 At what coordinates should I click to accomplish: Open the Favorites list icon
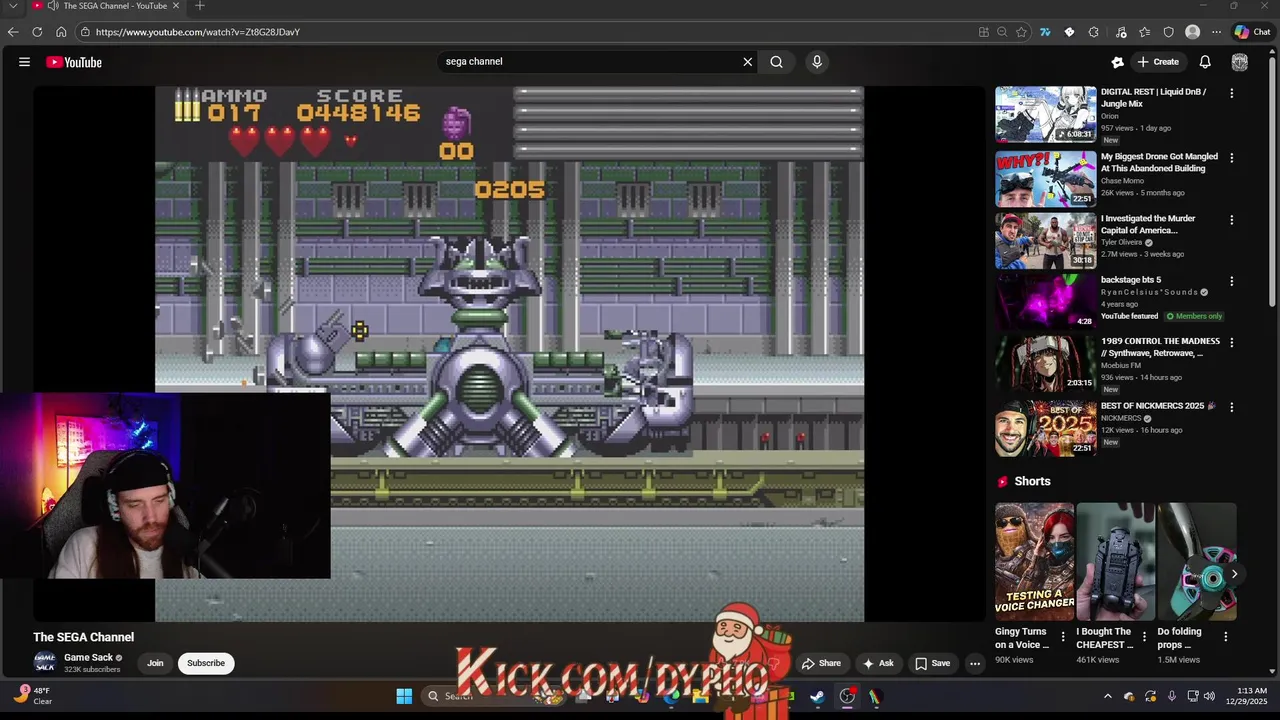pyautogui.click(x=1144, y=32)
